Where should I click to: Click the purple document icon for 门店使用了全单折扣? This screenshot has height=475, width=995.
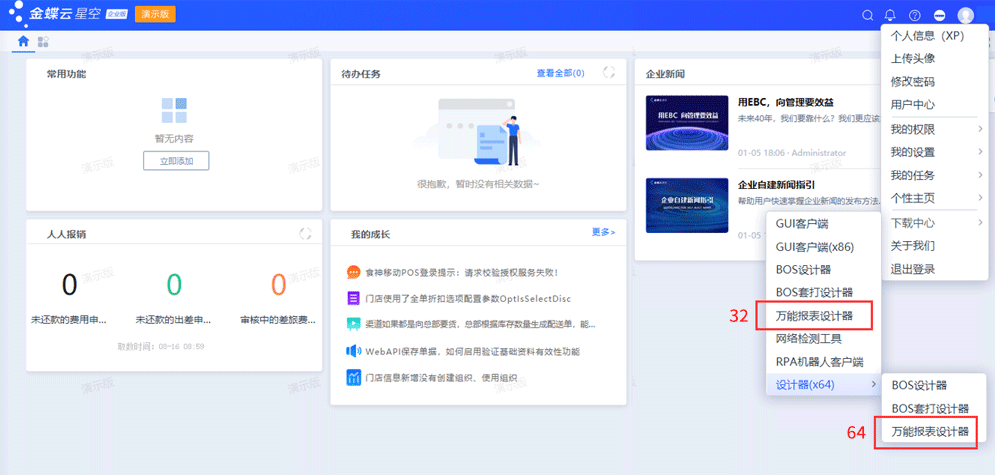coord(353,298)
